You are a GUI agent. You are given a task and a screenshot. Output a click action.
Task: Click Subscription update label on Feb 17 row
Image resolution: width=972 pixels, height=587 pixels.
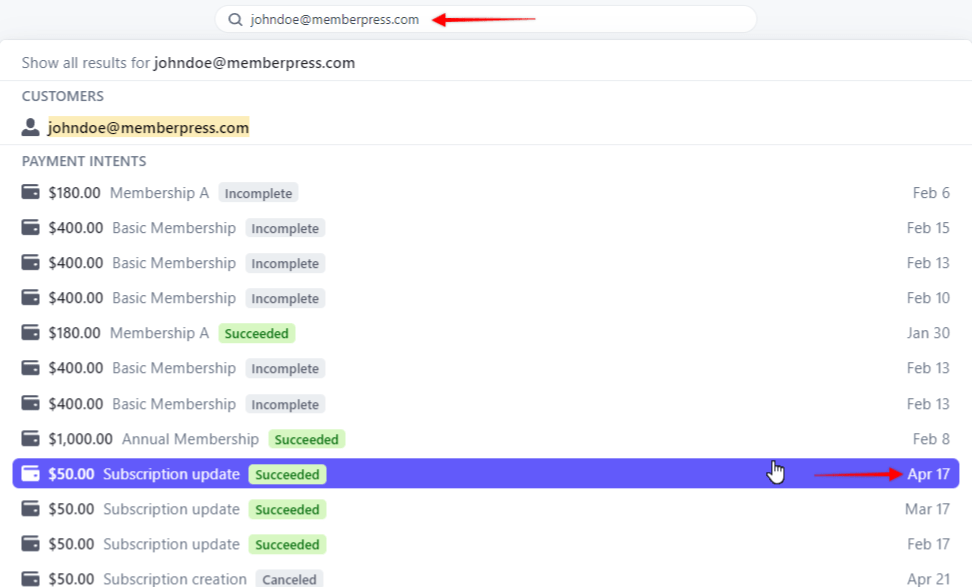(172, 544)
